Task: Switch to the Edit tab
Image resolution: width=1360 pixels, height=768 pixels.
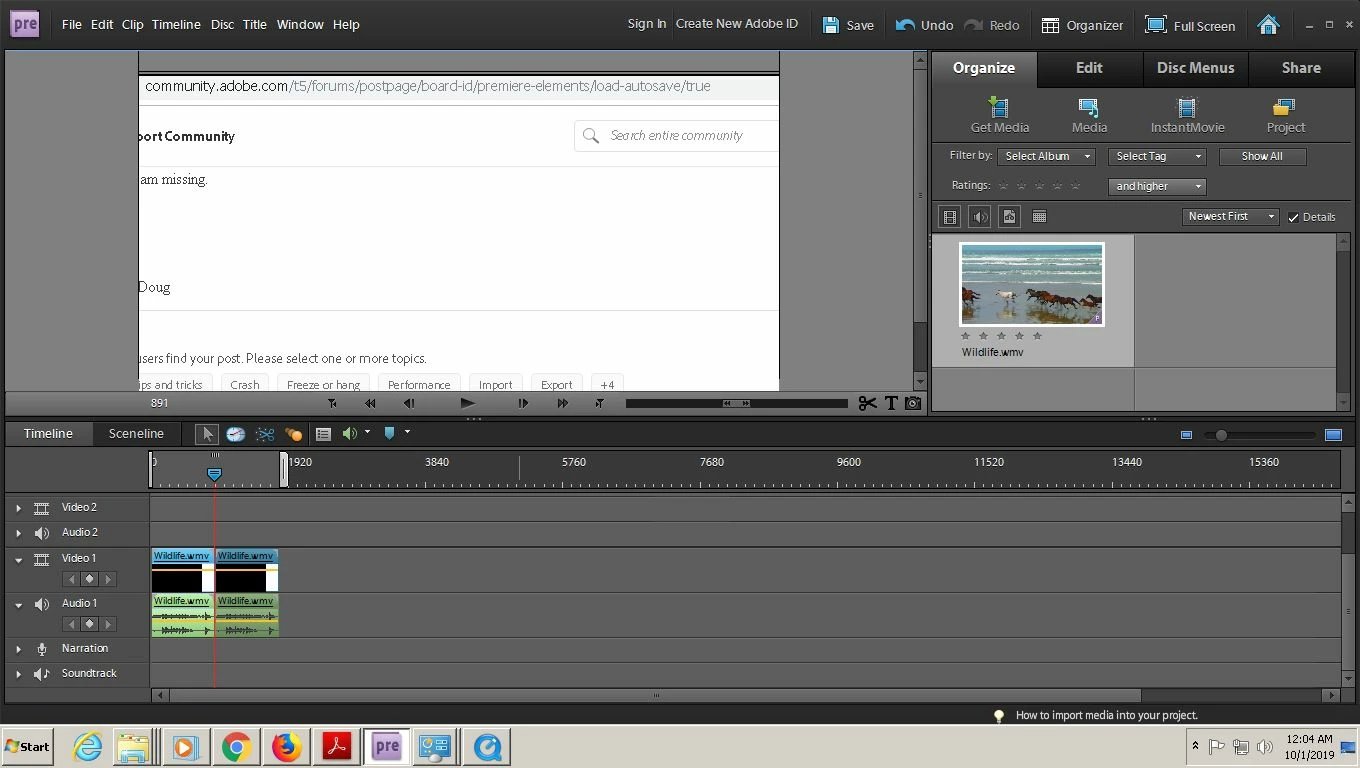Action: tap(1089, 68)
